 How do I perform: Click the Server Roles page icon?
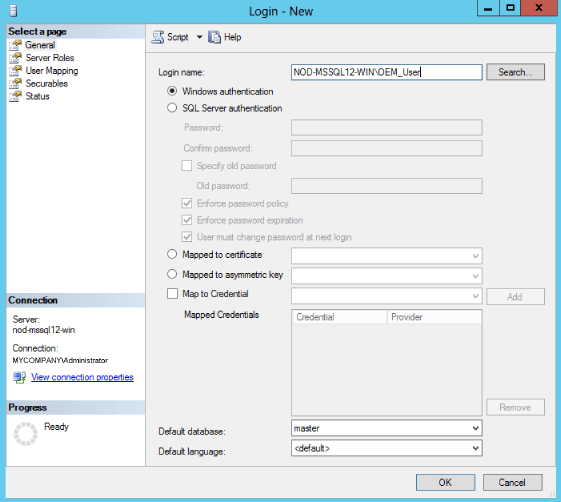[15, 58]
